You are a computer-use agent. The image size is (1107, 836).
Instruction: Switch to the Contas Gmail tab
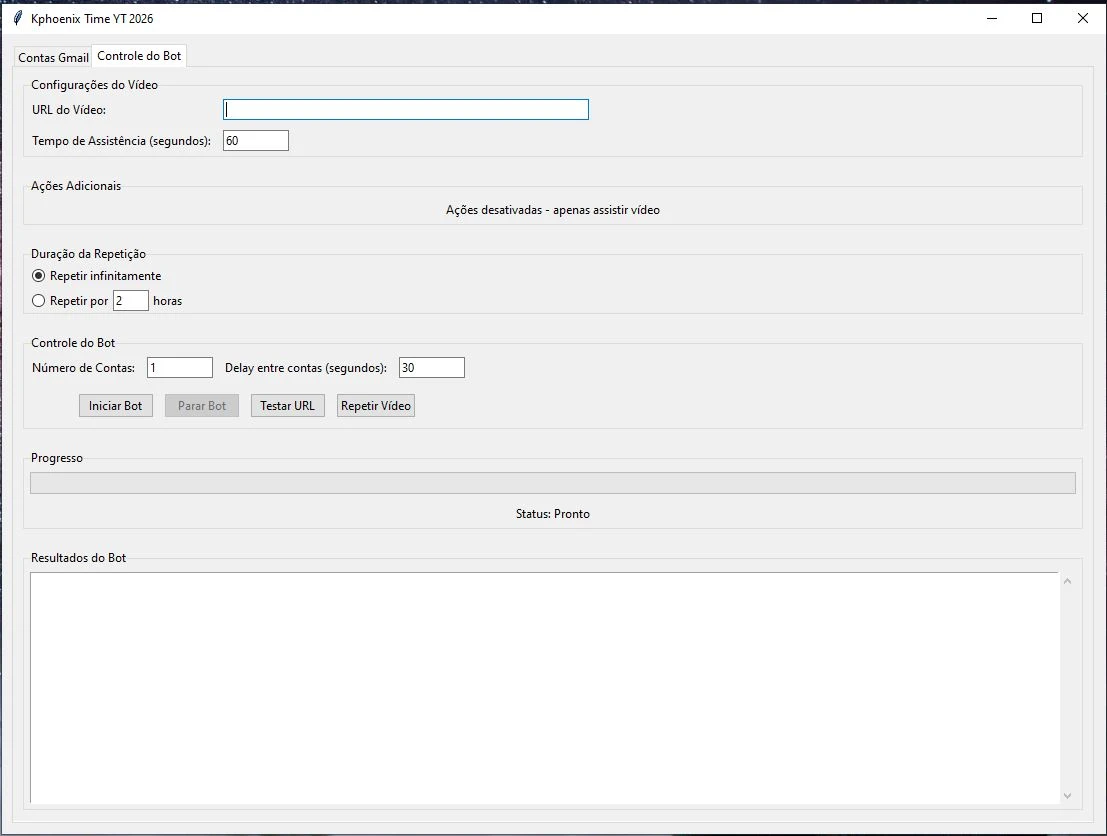tap(53, 58)
